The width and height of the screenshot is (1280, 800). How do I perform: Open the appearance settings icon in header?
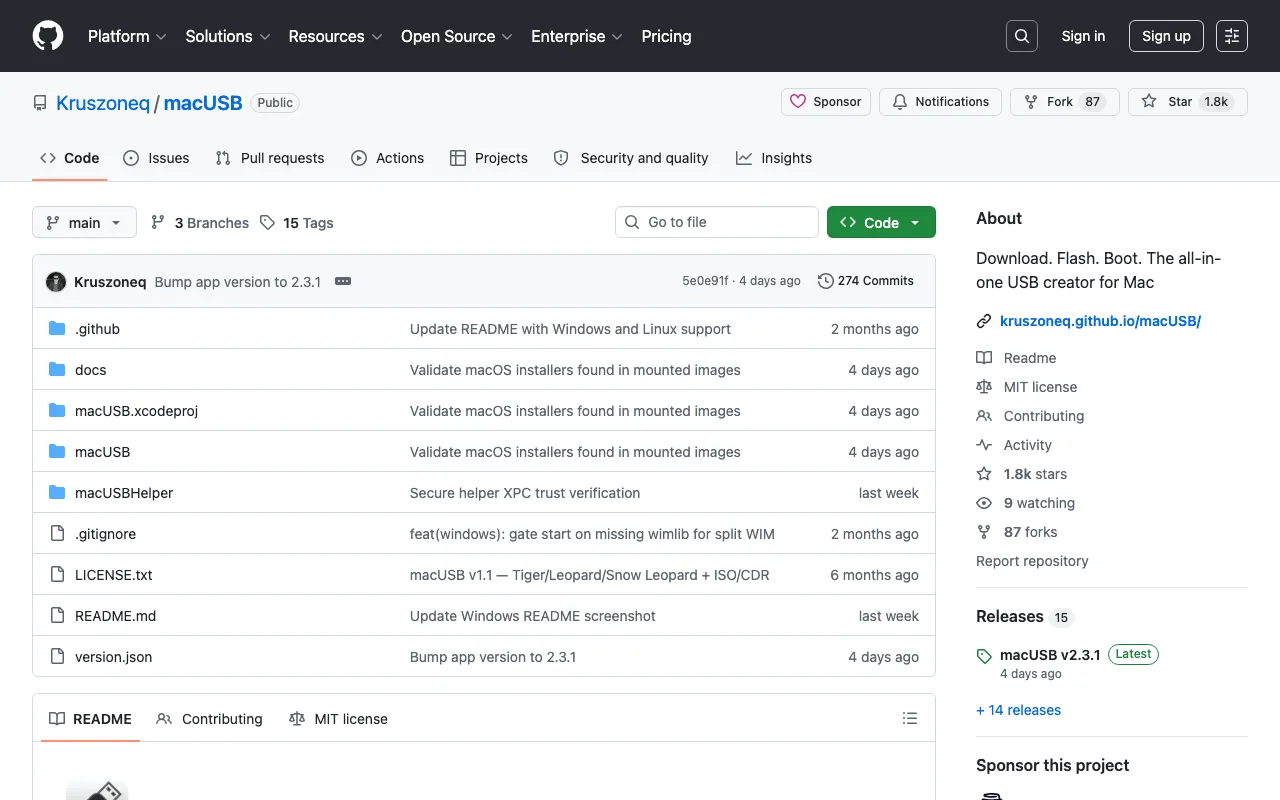click(x=1232, y=36)
